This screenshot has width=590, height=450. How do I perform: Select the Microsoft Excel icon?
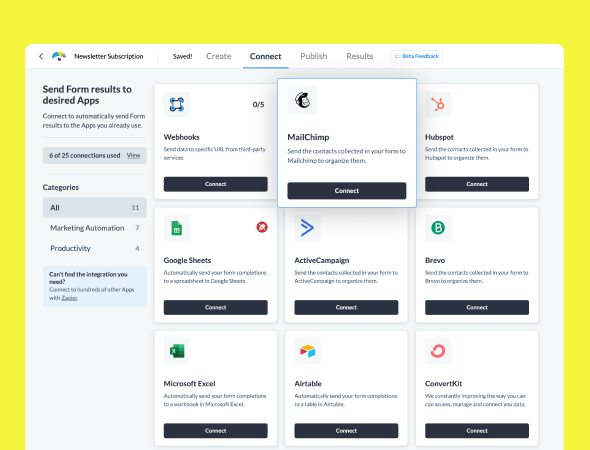click(x=176, y=351)
